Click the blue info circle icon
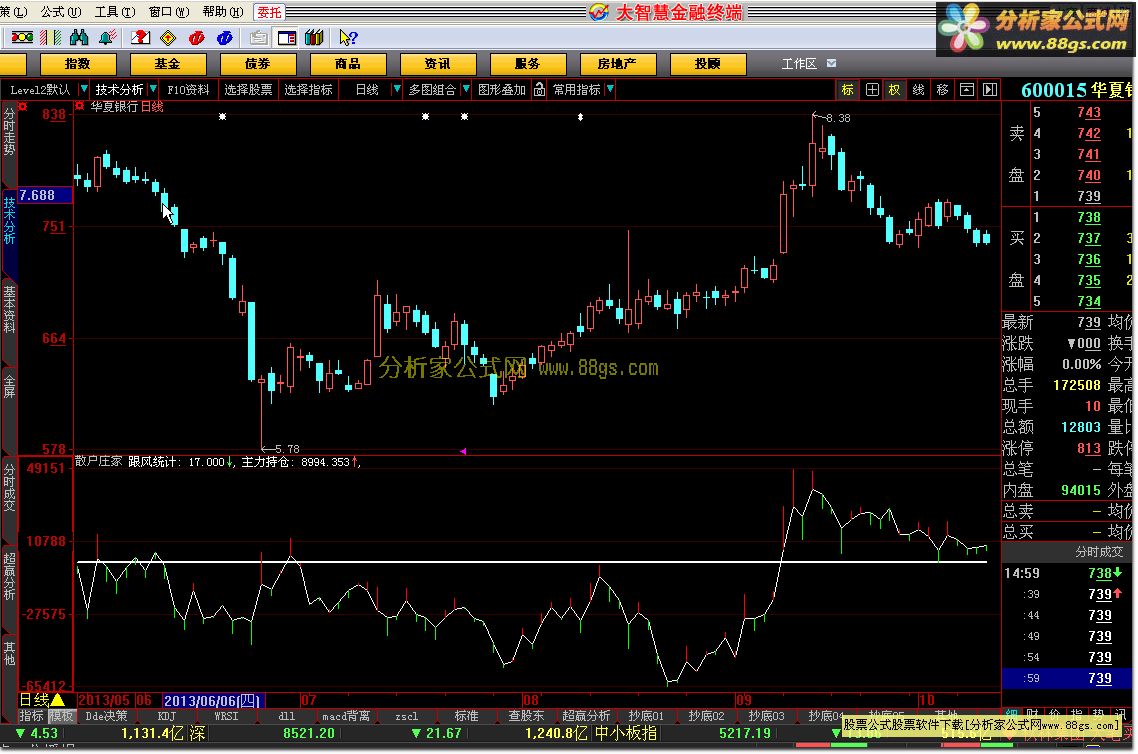 pyautogui.click(x=225, y=37)
